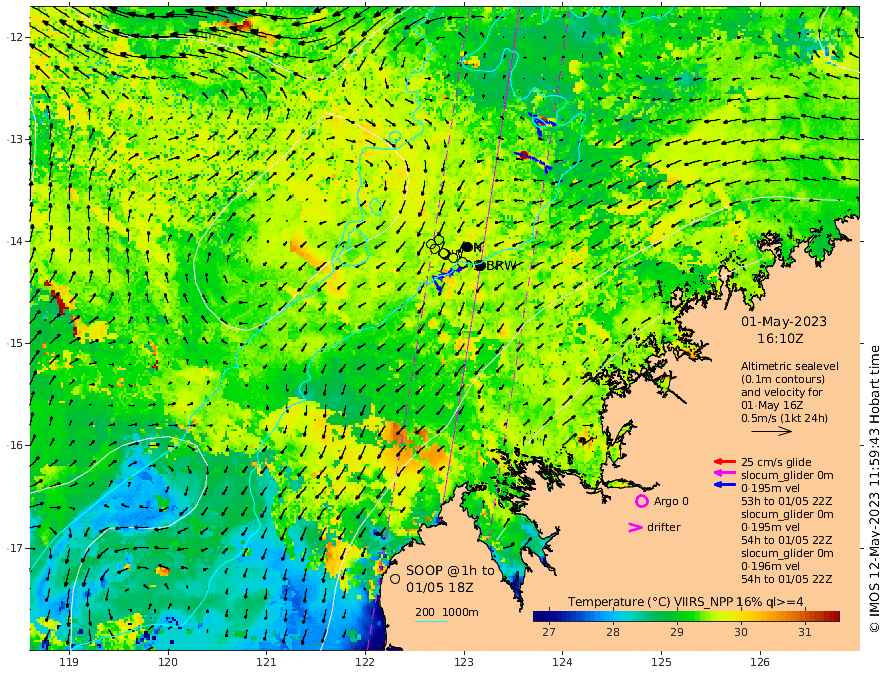Click longitude axis label 120
The height and width of the screenshot is (680, 880).
click(168, 663)
